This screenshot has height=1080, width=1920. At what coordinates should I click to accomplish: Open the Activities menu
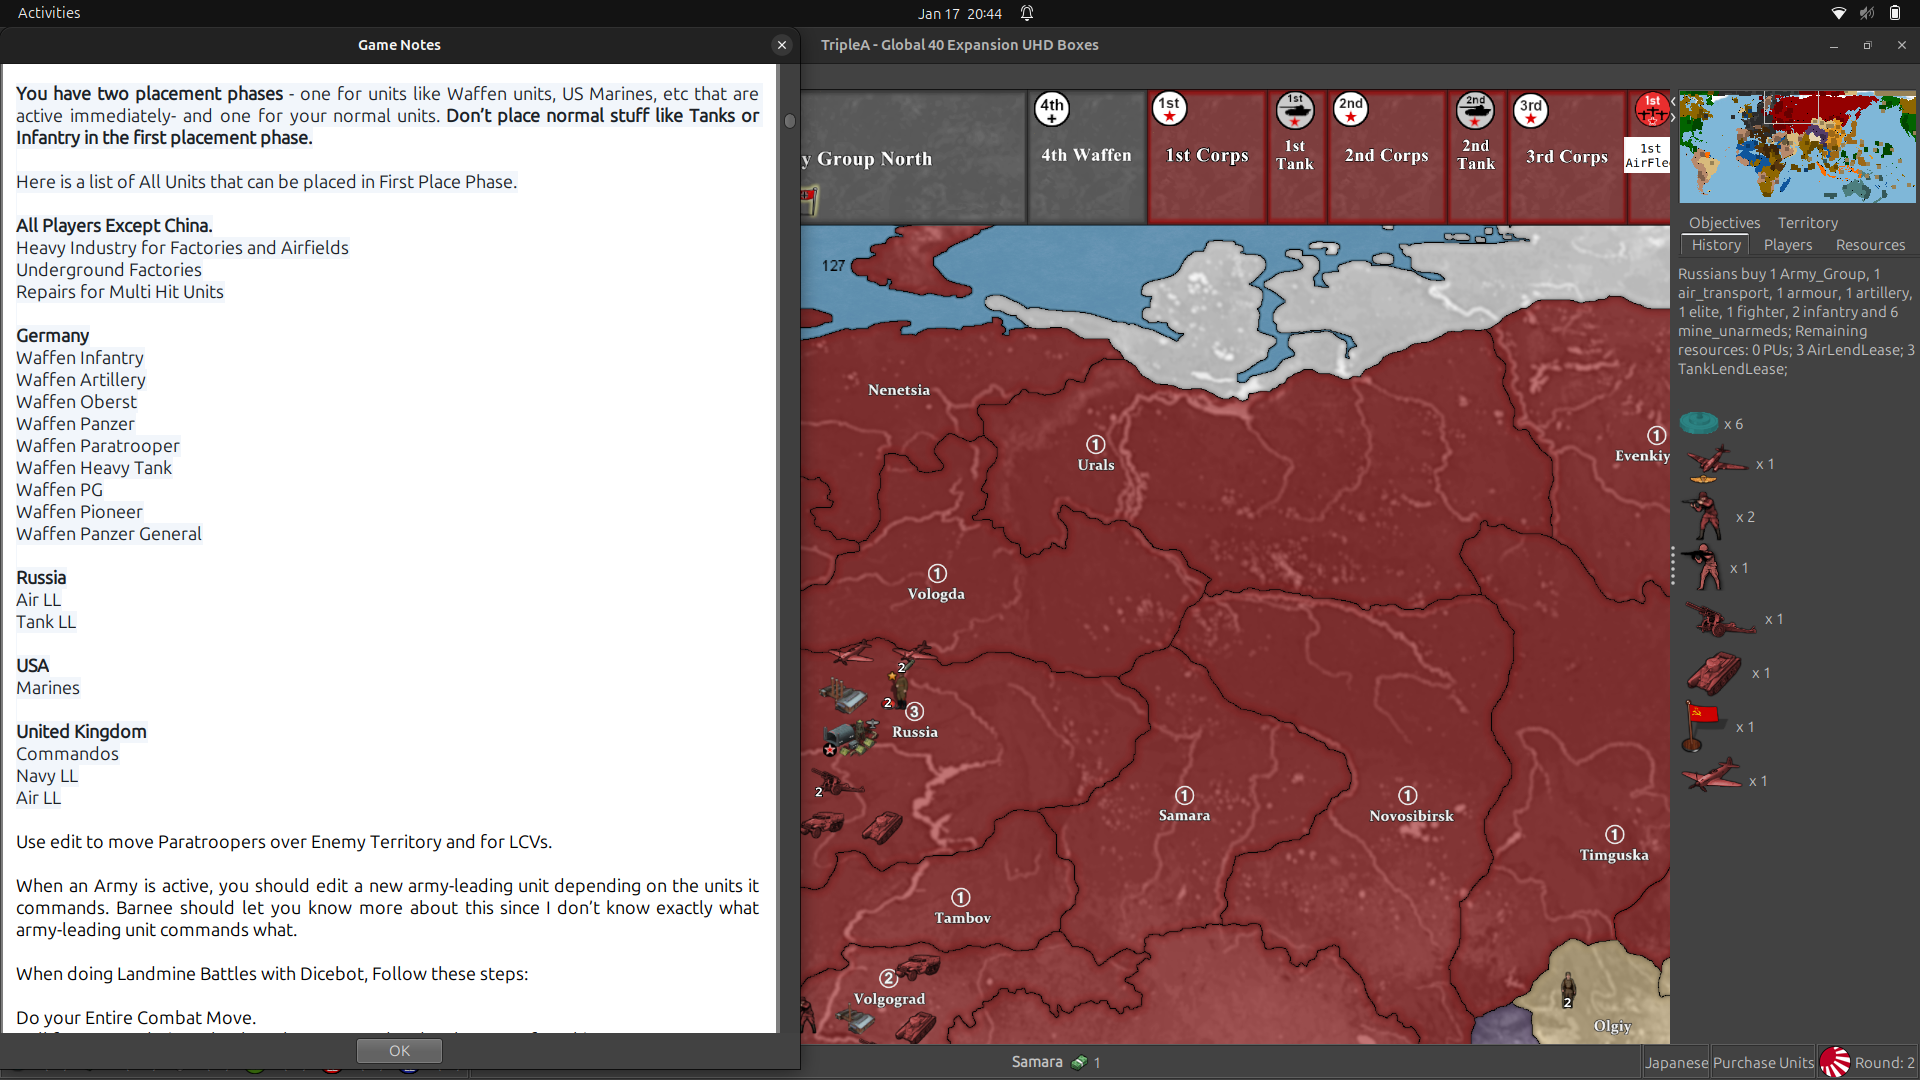point(48,13)
